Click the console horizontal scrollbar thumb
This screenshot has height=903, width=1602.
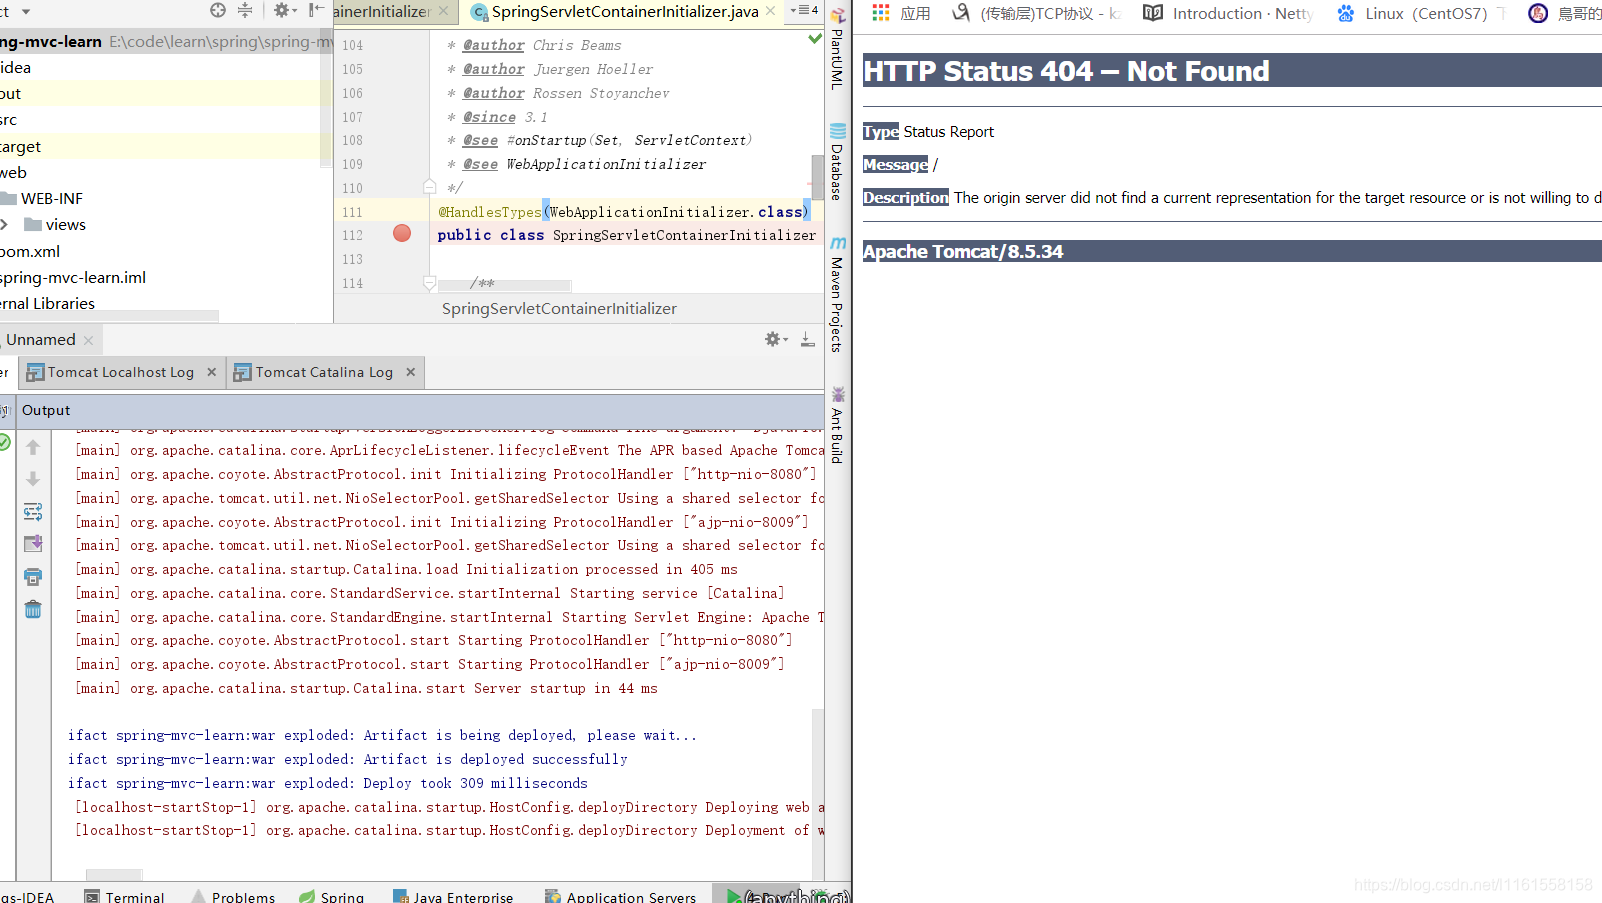tap(114, 875)
